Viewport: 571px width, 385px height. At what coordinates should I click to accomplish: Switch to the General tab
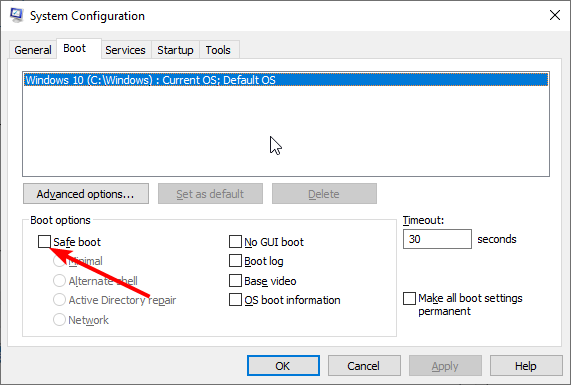click(33, 50)
